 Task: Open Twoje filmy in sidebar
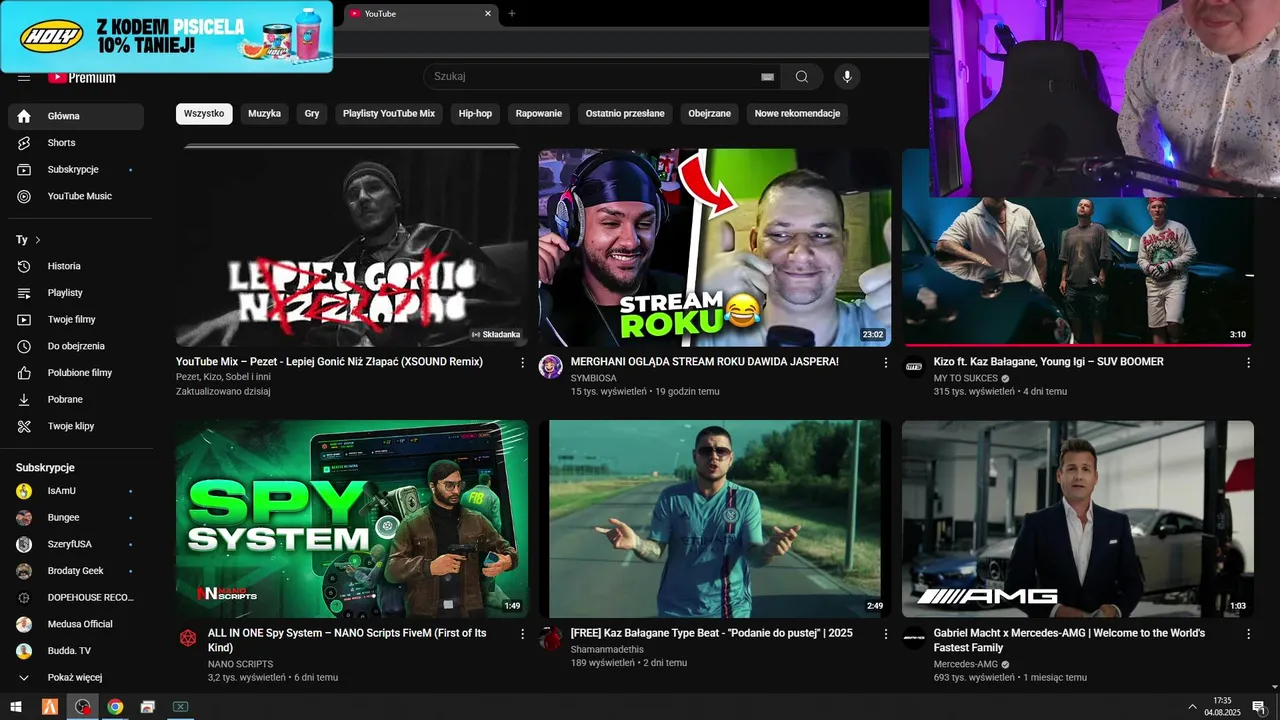click(76, 320)
